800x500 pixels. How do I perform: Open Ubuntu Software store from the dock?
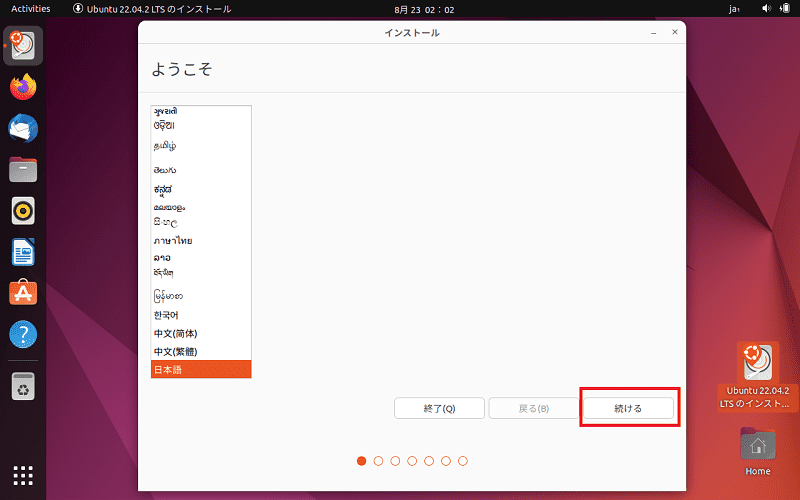pyautogui.click(x=23, y=293)
